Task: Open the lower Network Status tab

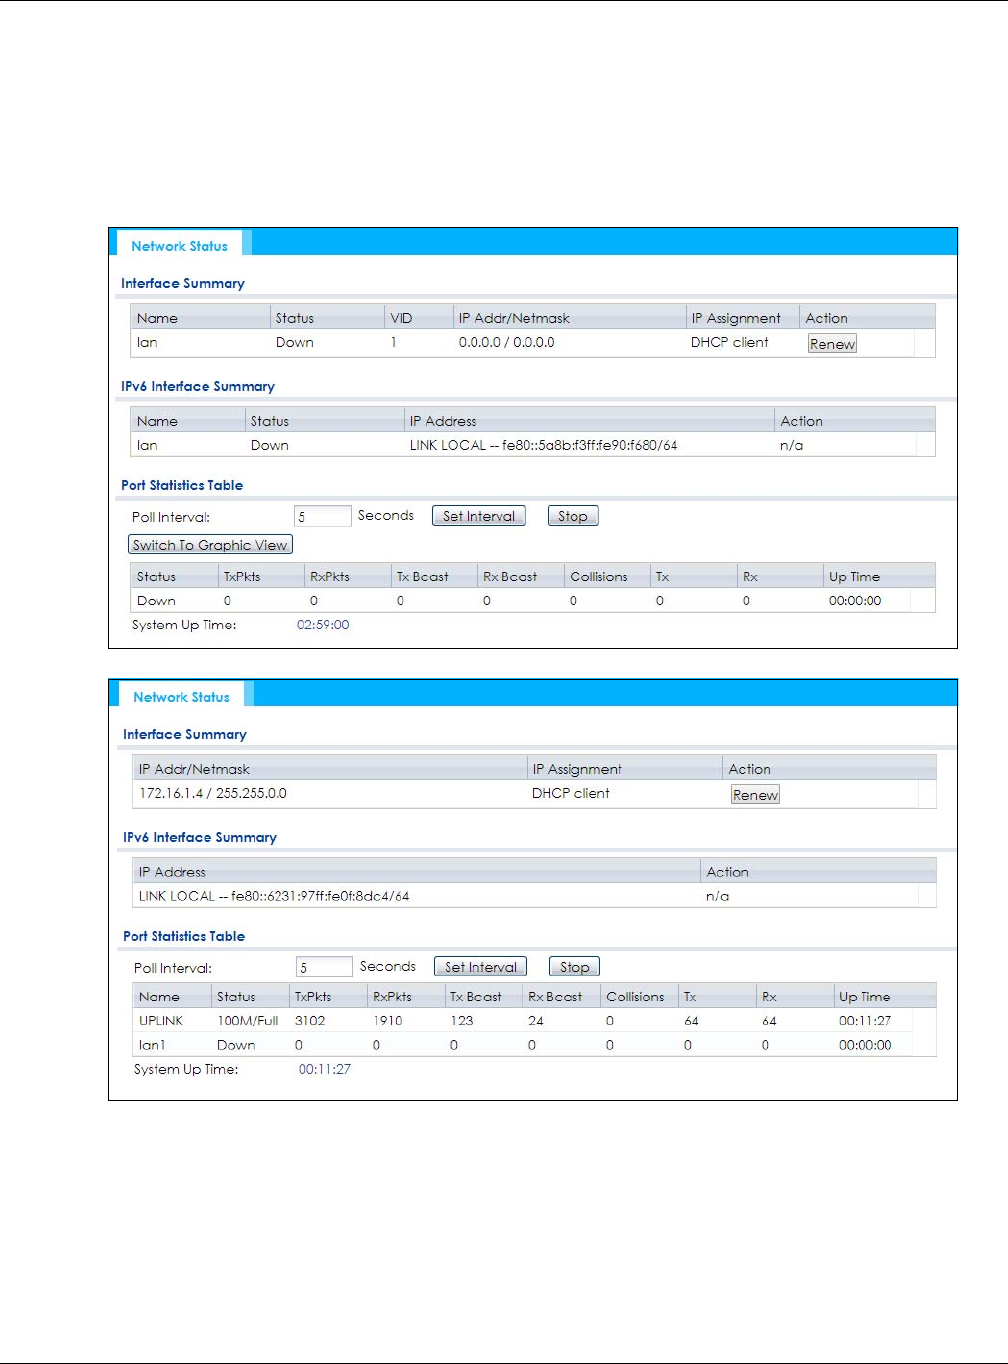Action: [x=182, y=697]
